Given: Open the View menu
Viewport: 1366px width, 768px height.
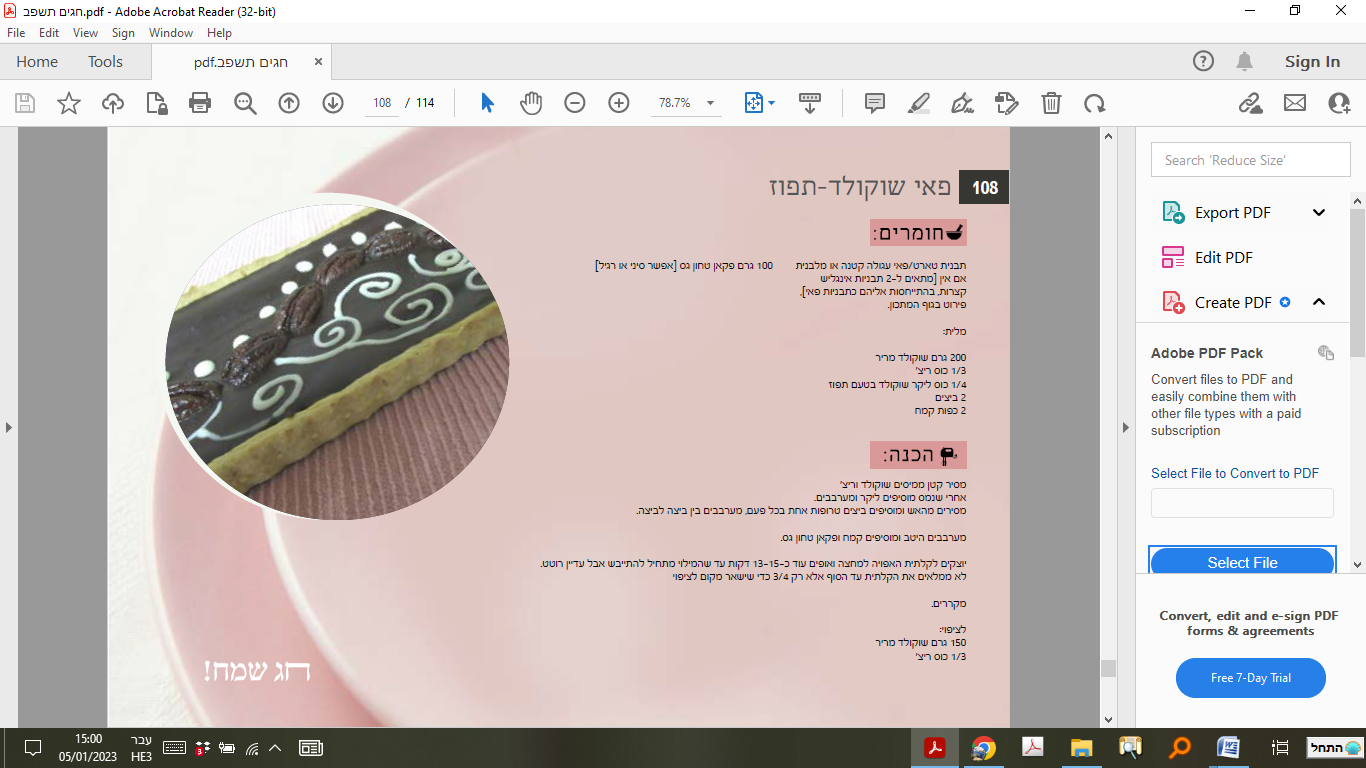Looking at the screenshot, I should [86, 33].
